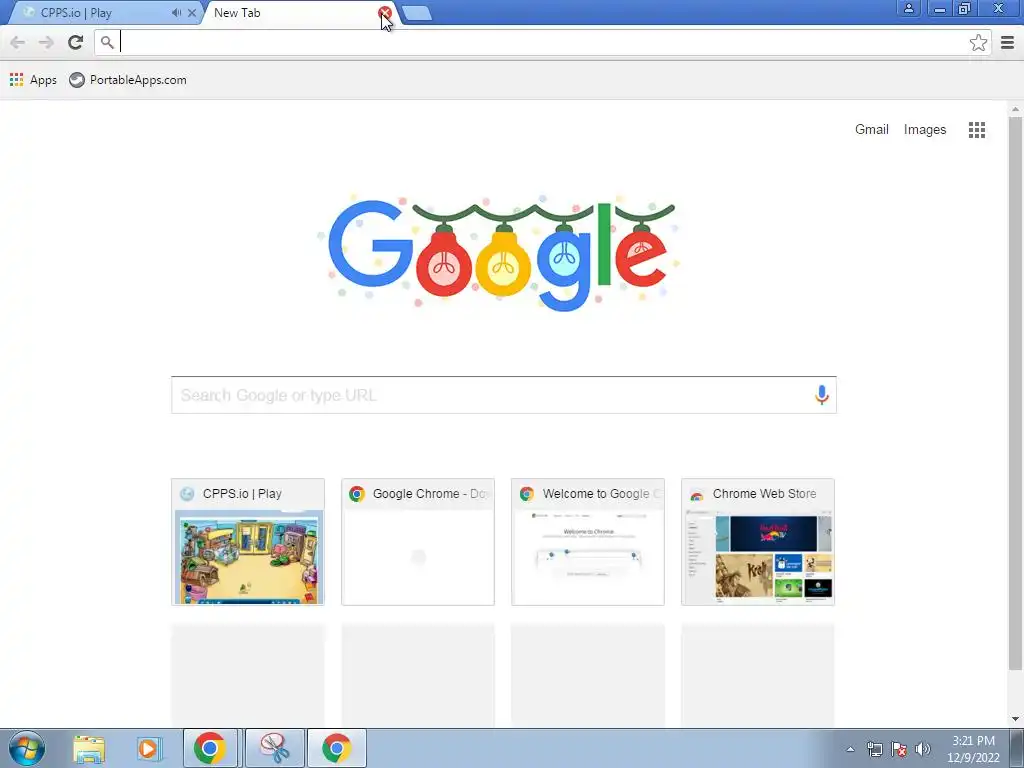Restore down the Chrome window
This screenshot has width=1024, height=768.
[964, 8]
